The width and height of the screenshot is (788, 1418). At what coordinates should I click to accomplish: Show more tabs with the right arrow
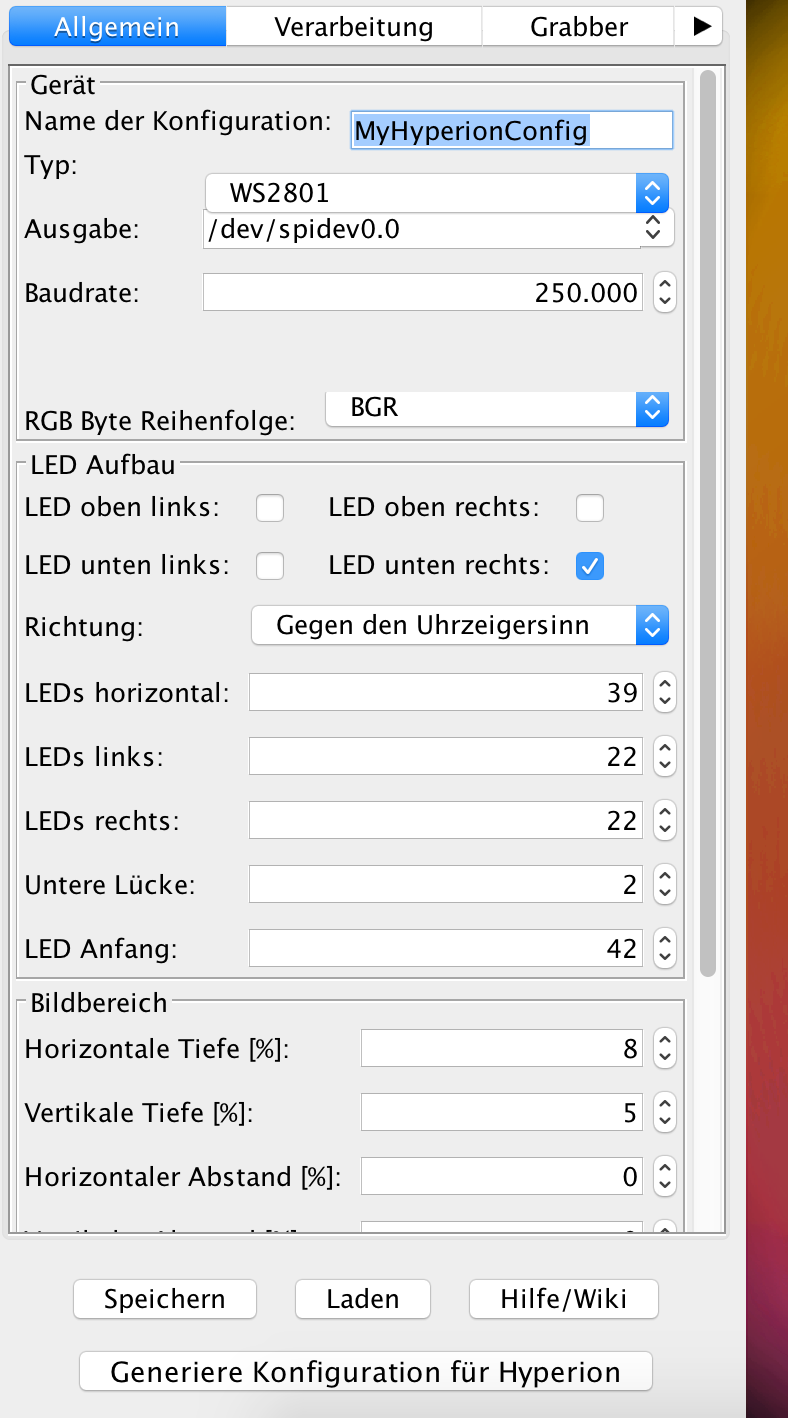pos(699,27)
